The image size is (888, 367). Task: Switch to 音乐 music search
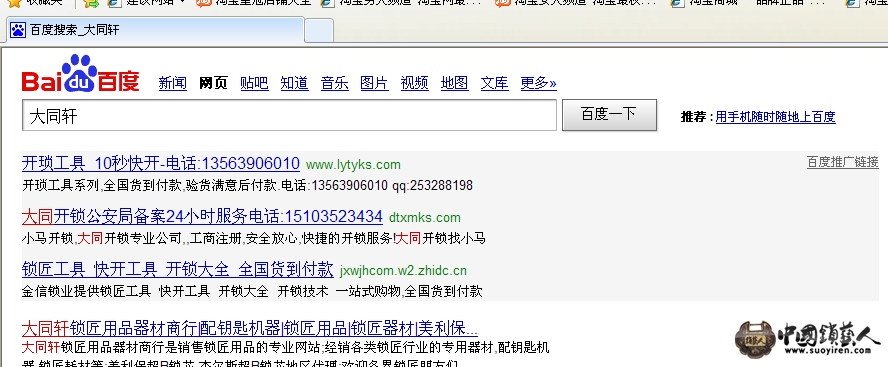click(335, 83)
